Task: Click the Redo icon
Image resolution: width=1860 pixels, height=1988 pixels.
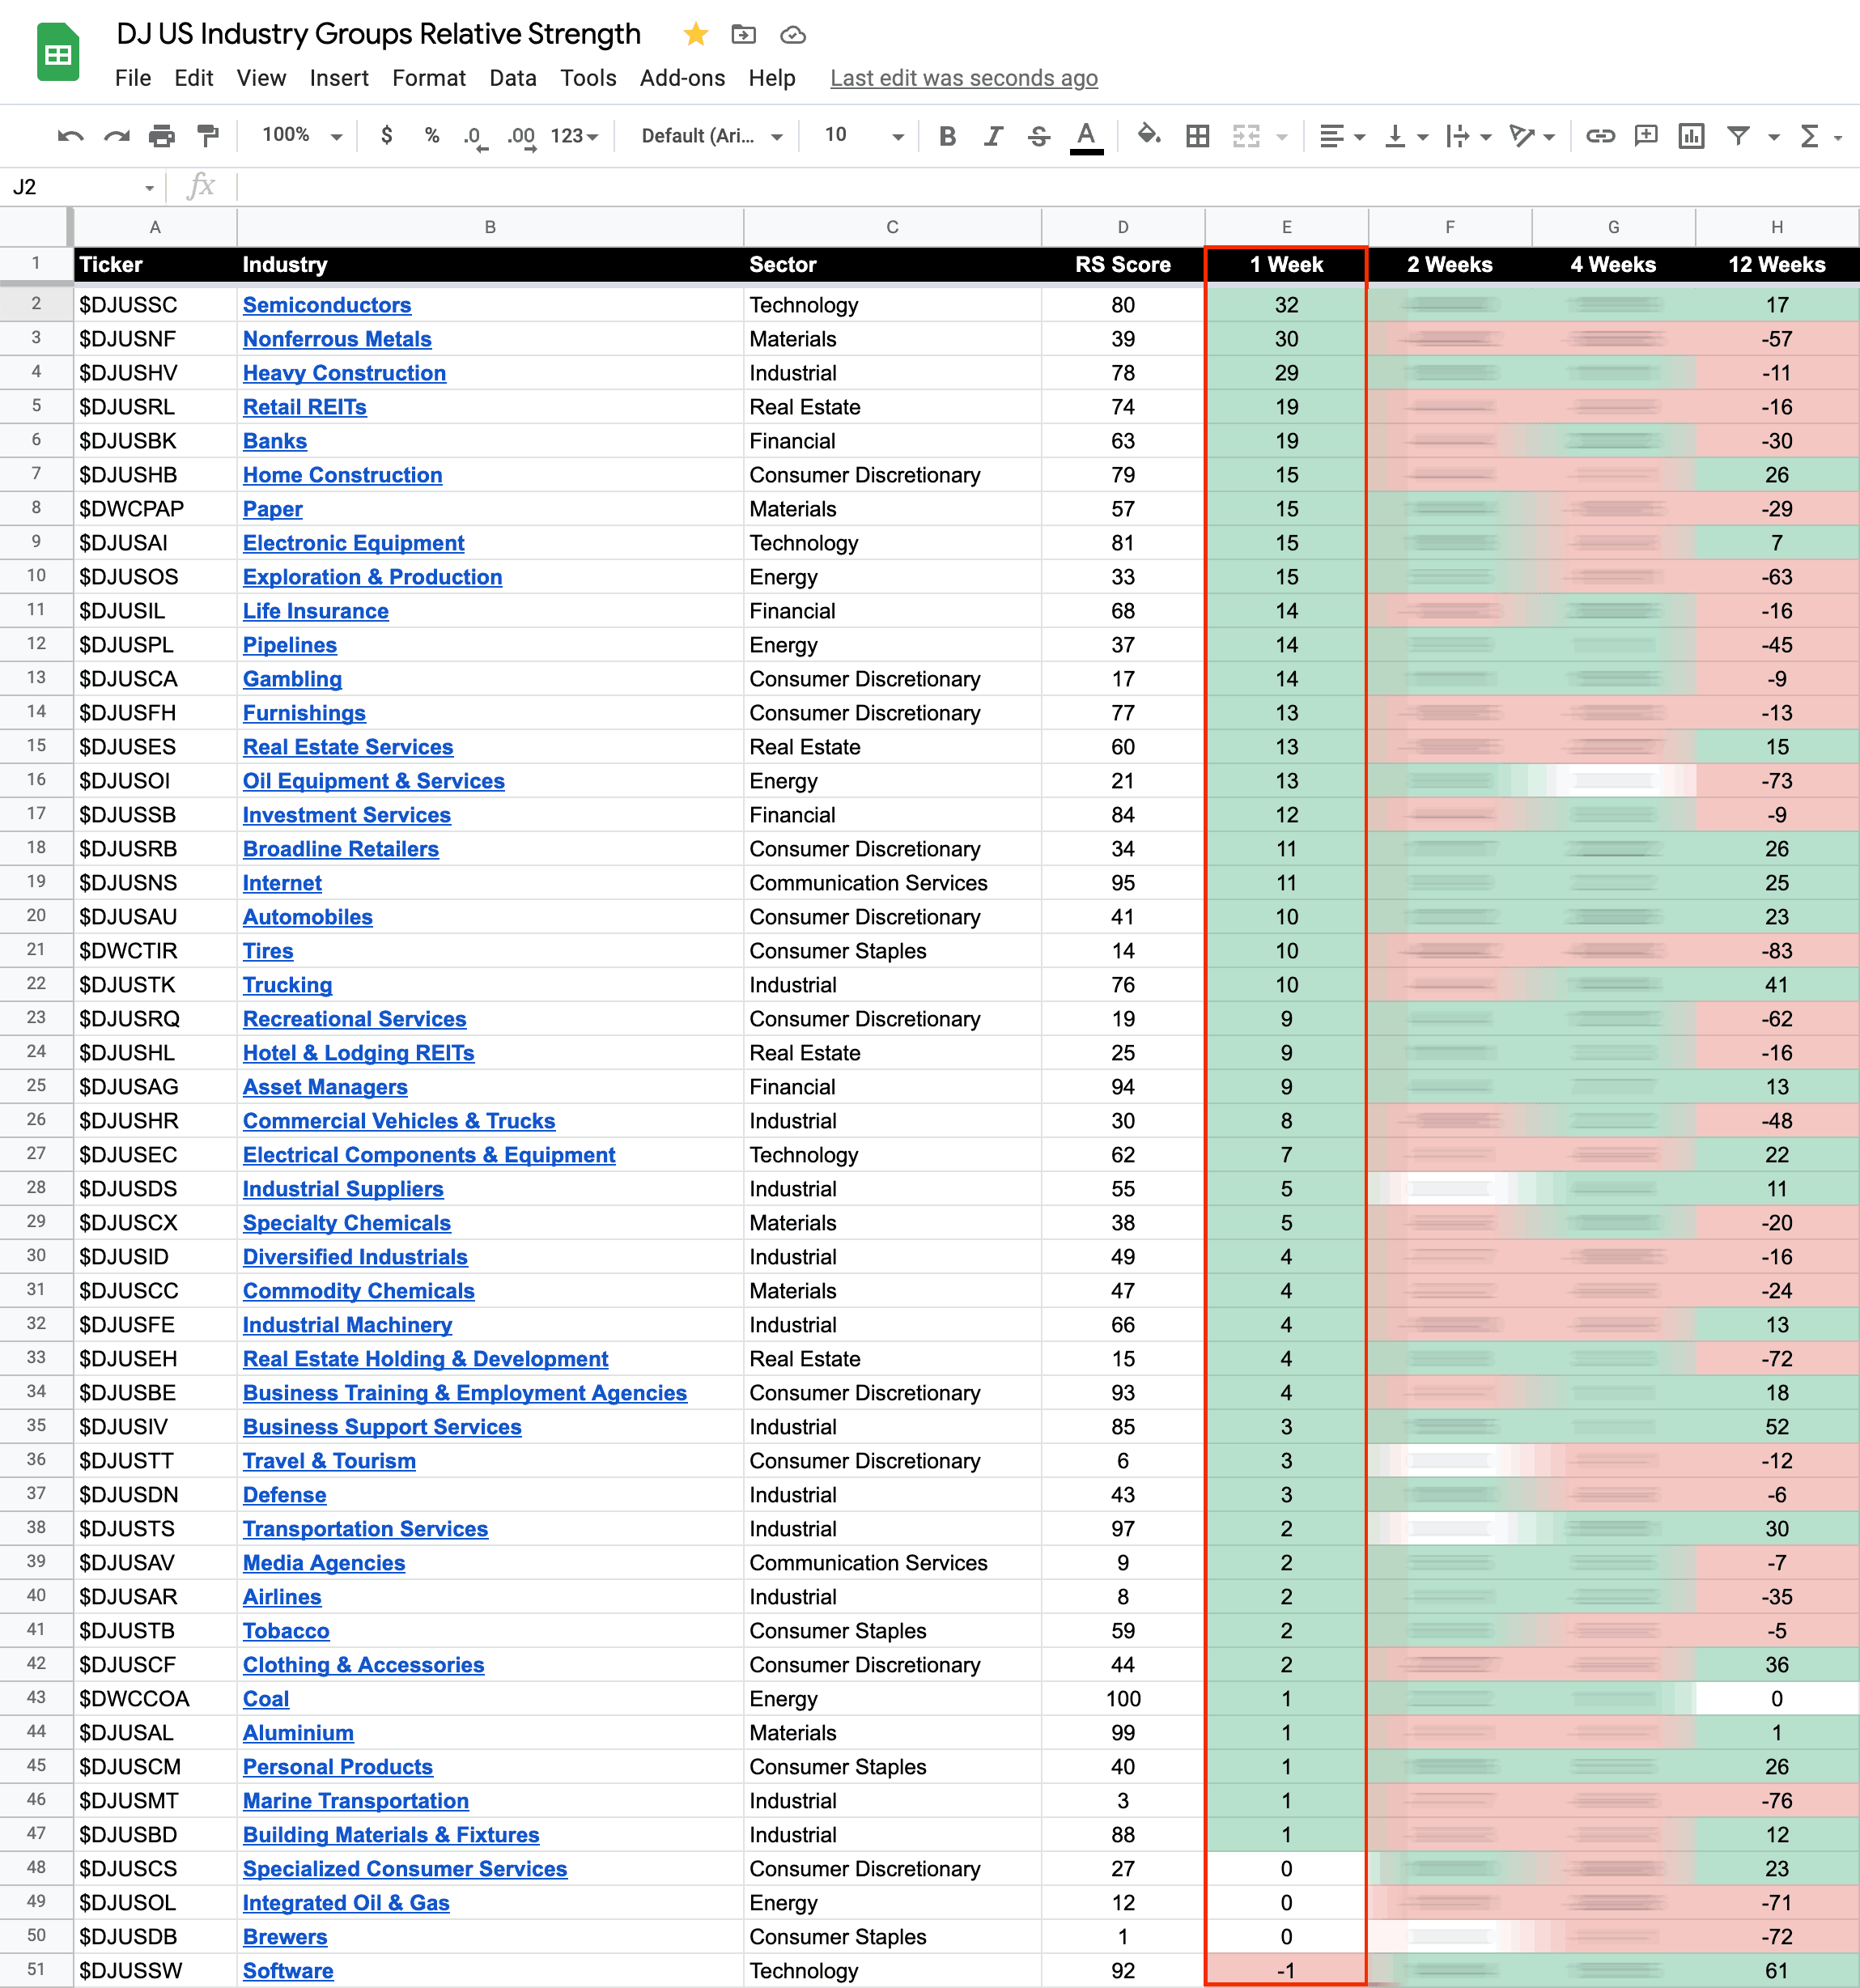Action: click(x=117, y=136)
